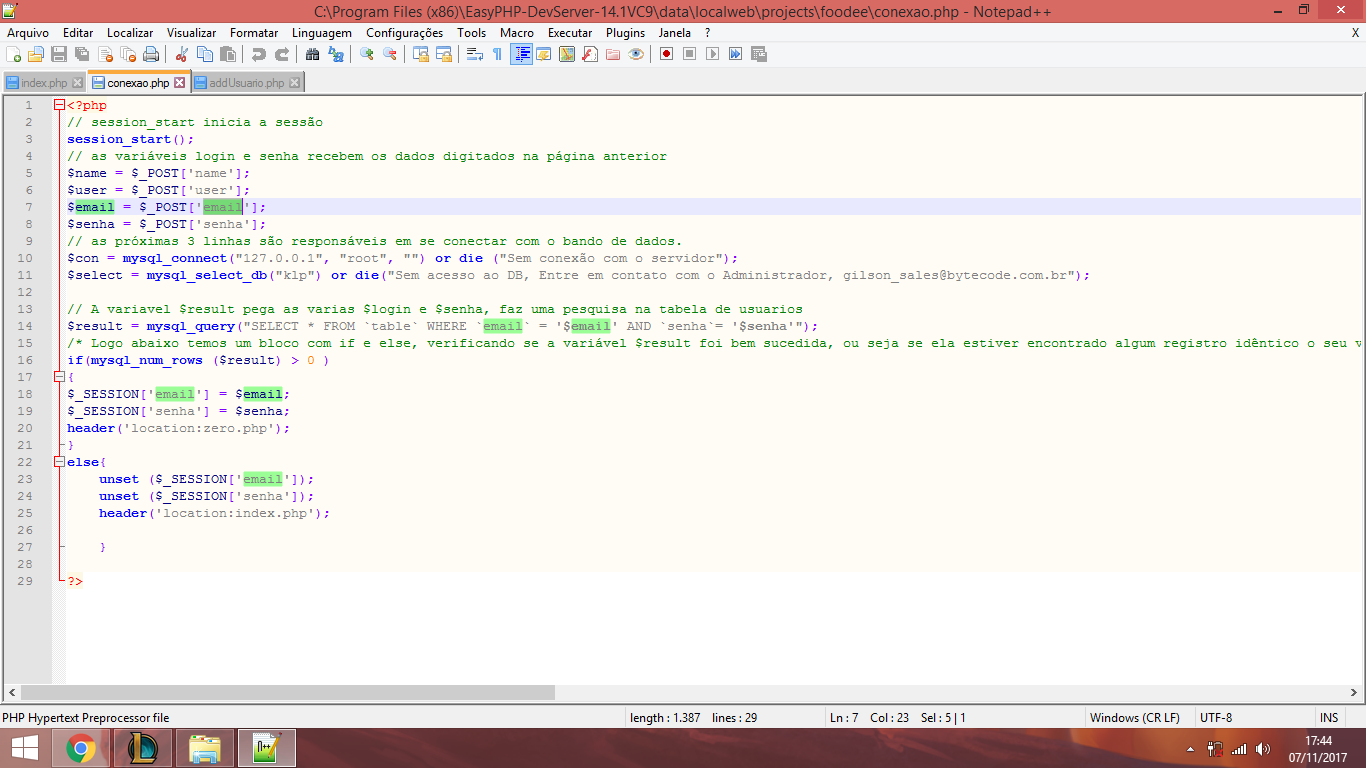The image size is (1366, 768).
Task: Collapse the else block fold at line 22
Action: coord(59,462)
